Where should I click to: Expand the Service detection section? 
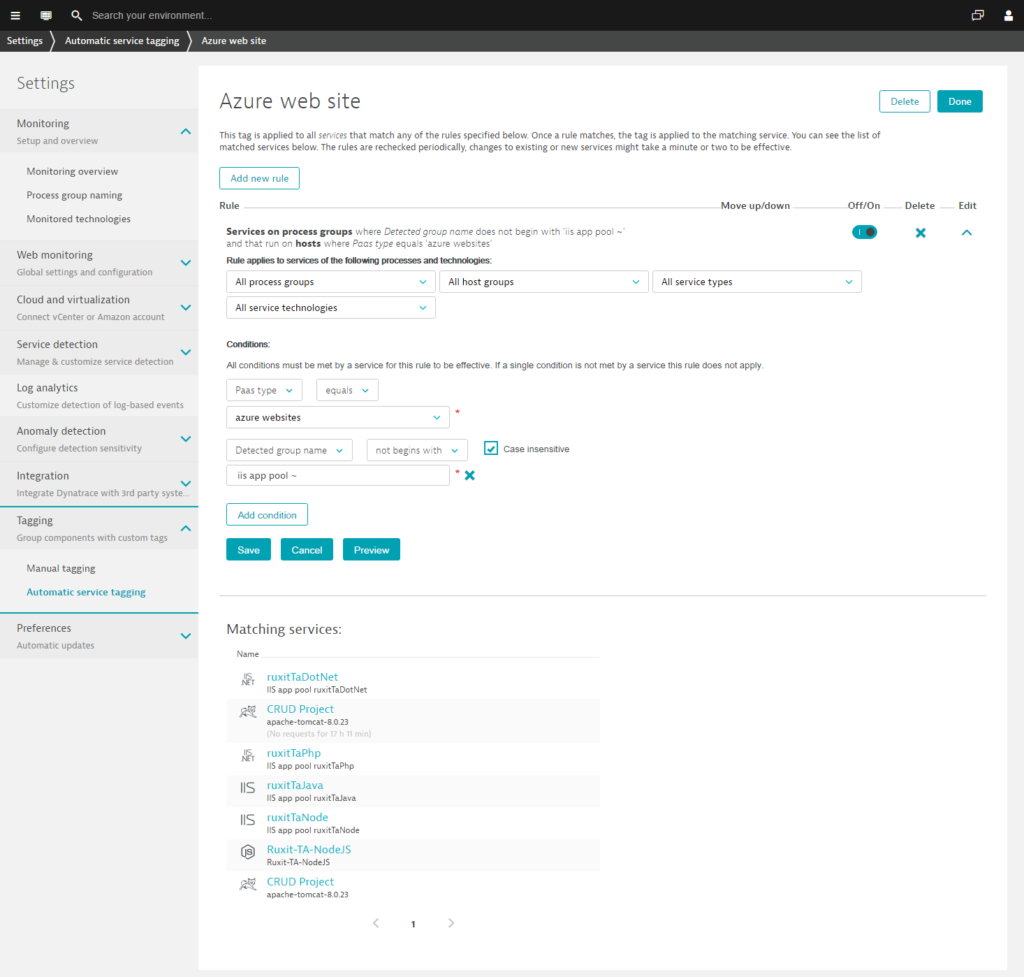(185, 352)
